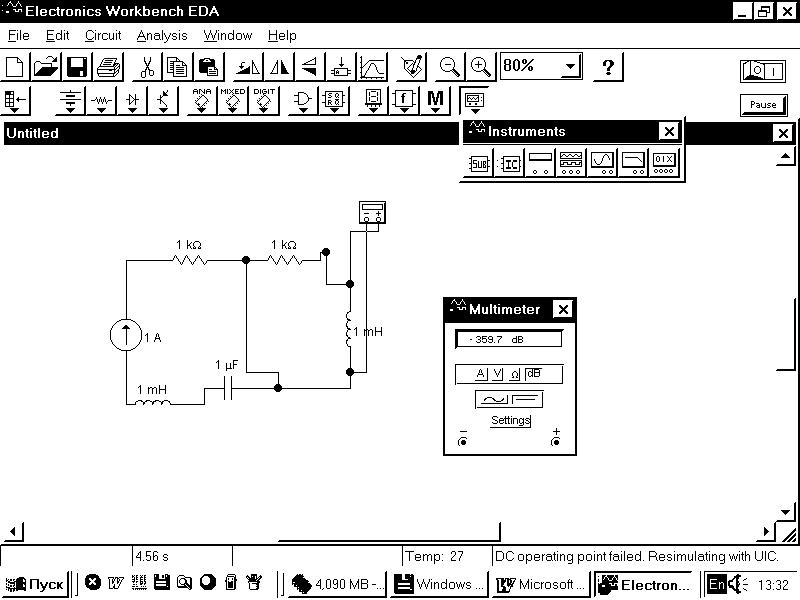This screenshot has height=600, width=800.
Task: Open the Favorites parts bin
Action: tap(15, 100)
